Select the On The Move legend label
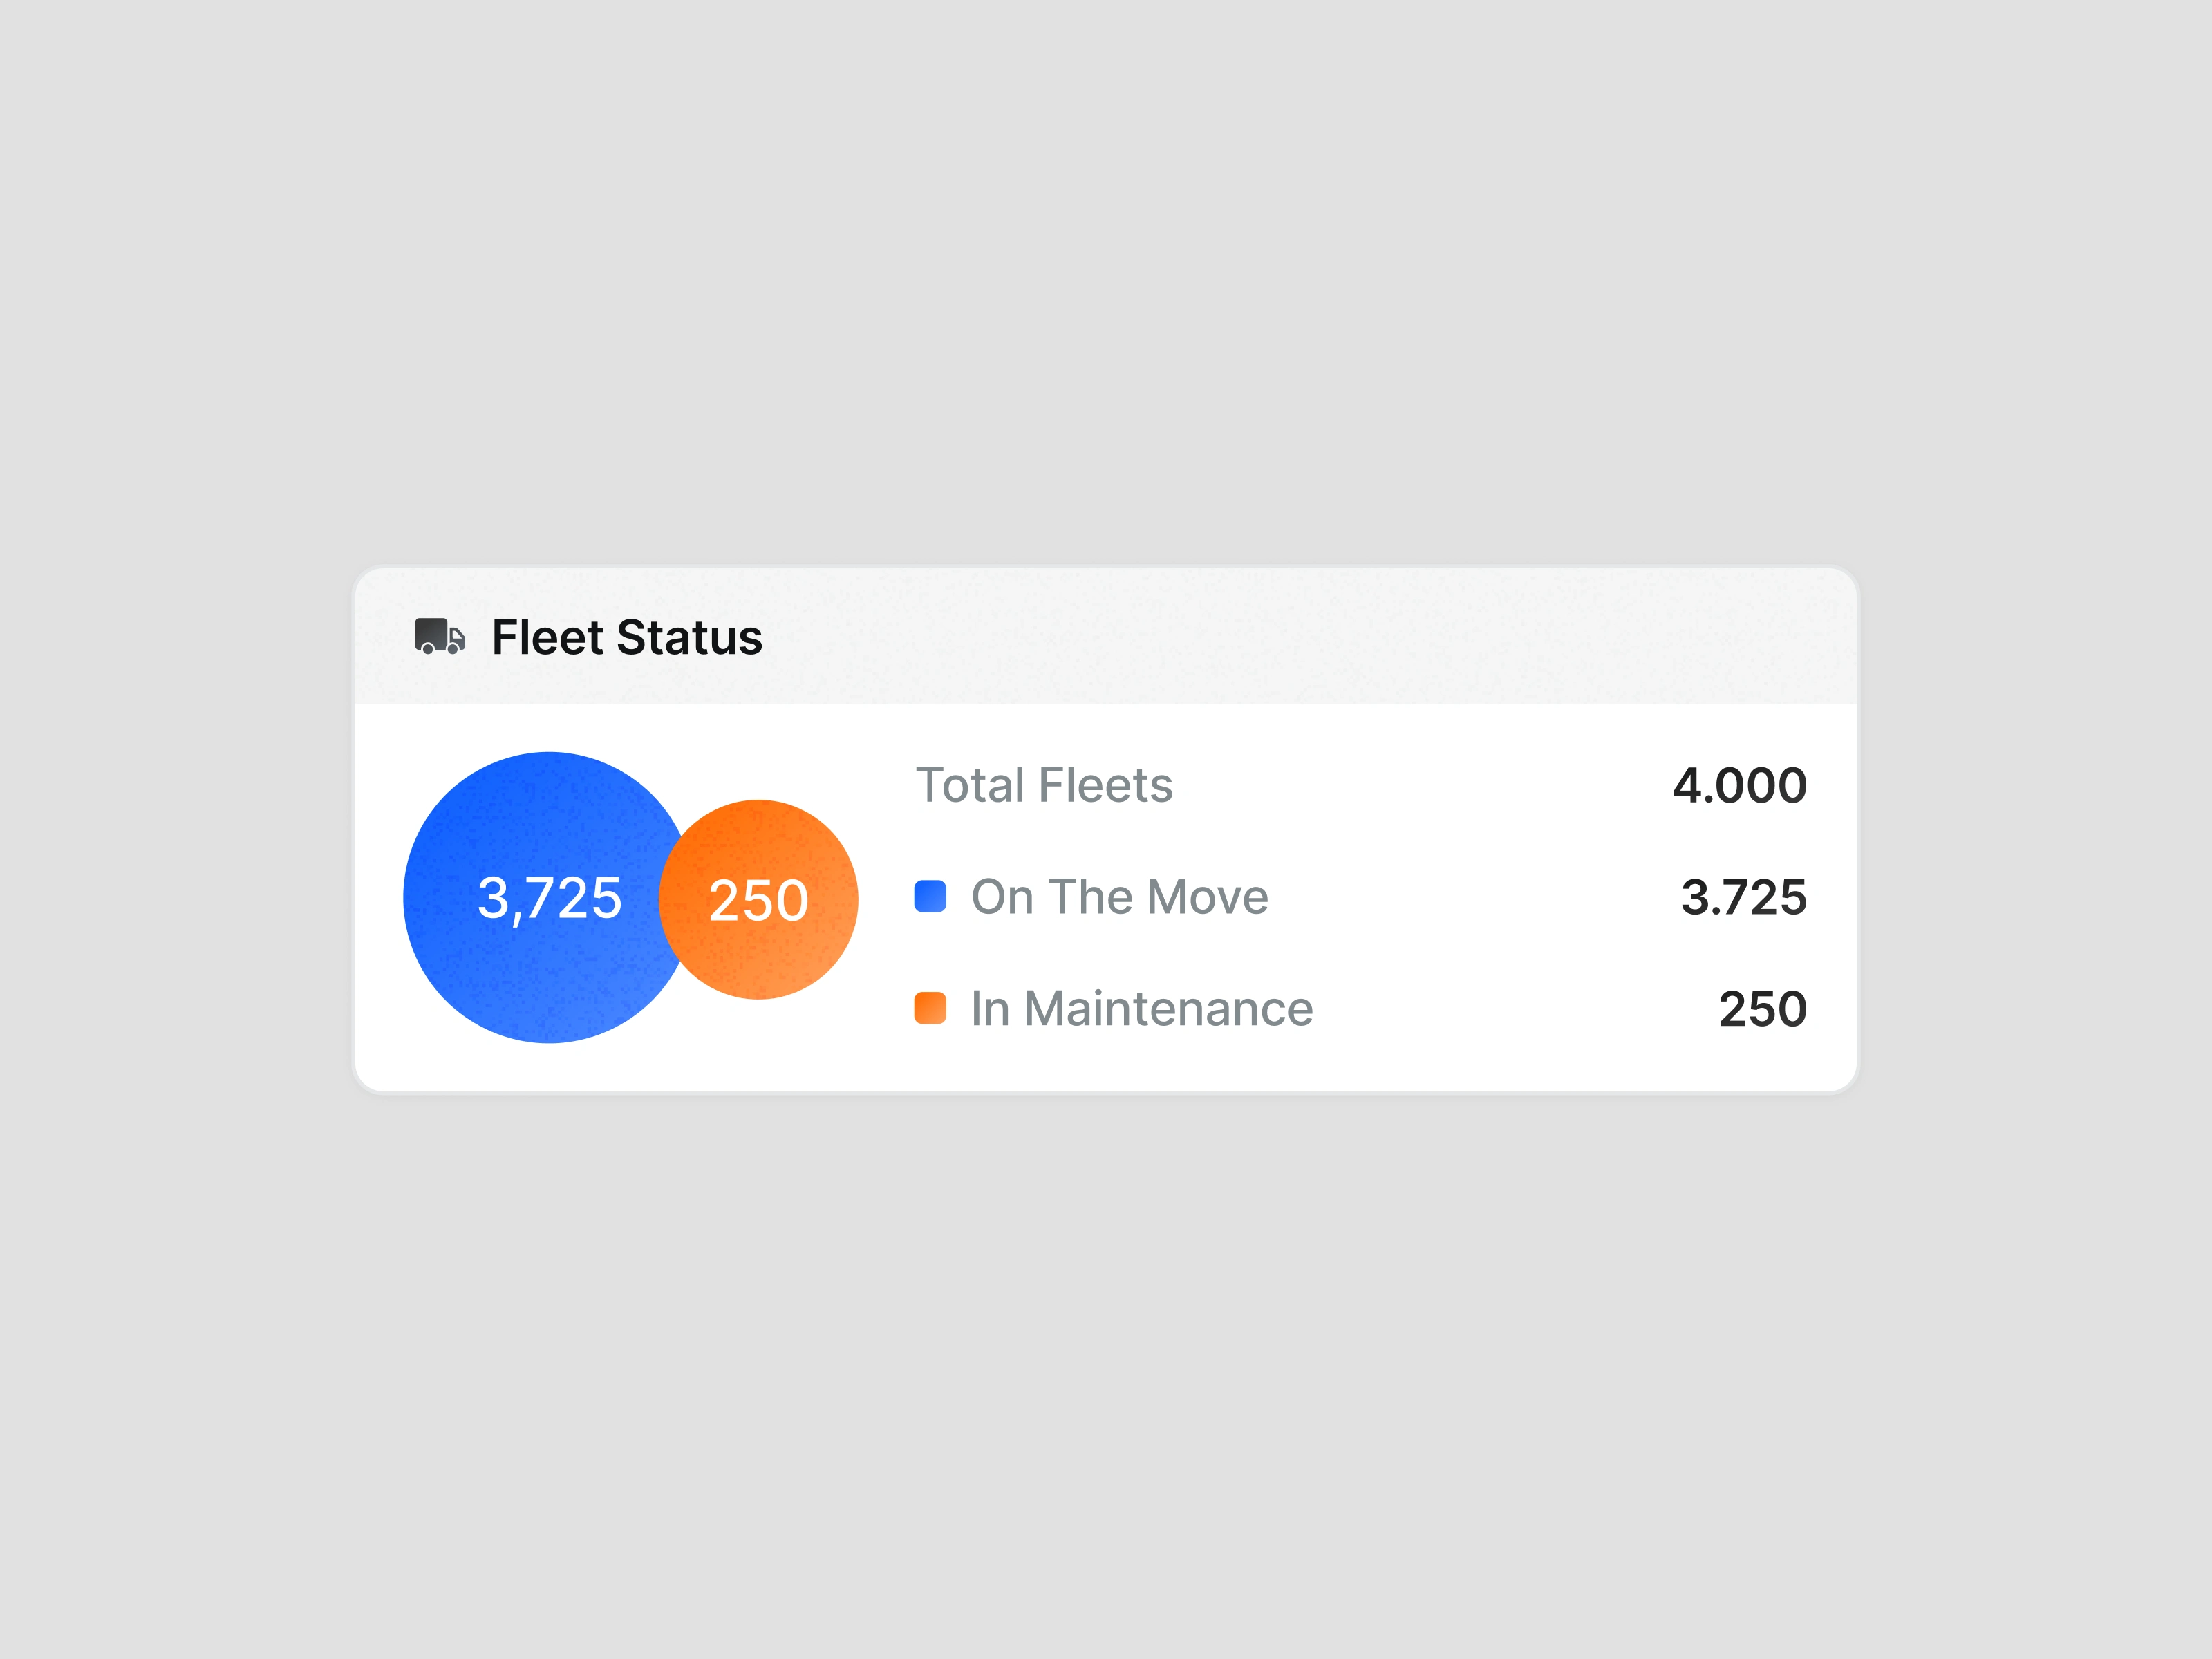2212x1659 pixels. tap(1119, 897)
